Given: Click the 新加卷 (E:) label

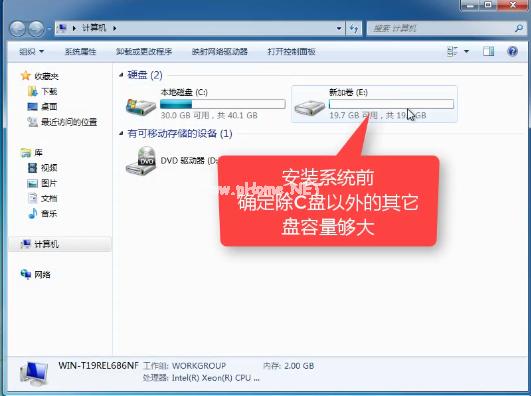Looking at the screenshot, I should coord(348,92).
